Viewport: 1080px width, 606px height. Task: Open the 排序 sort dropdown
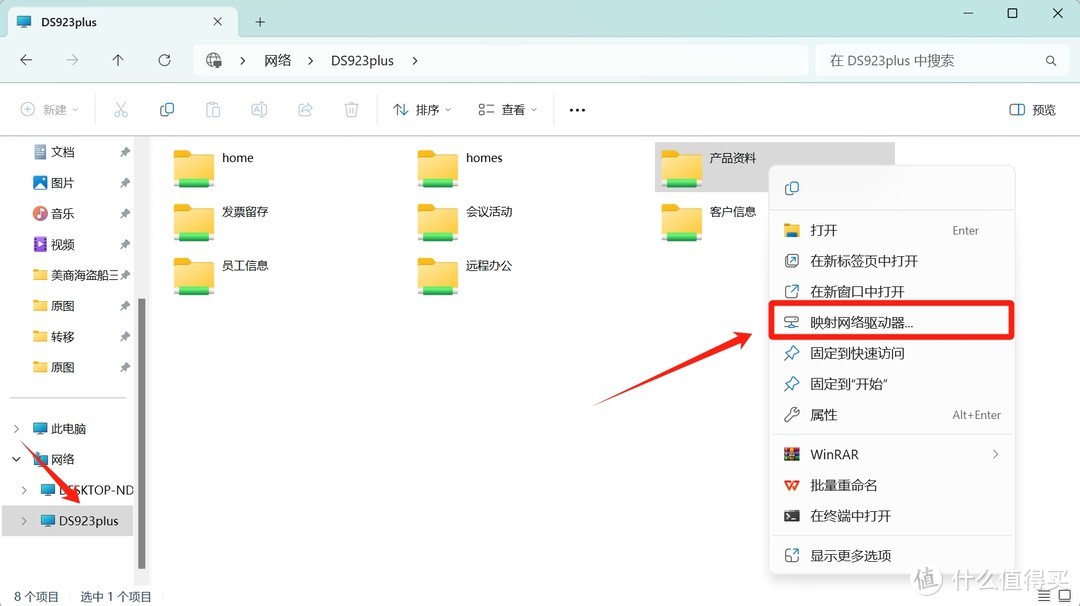[421, 109]
